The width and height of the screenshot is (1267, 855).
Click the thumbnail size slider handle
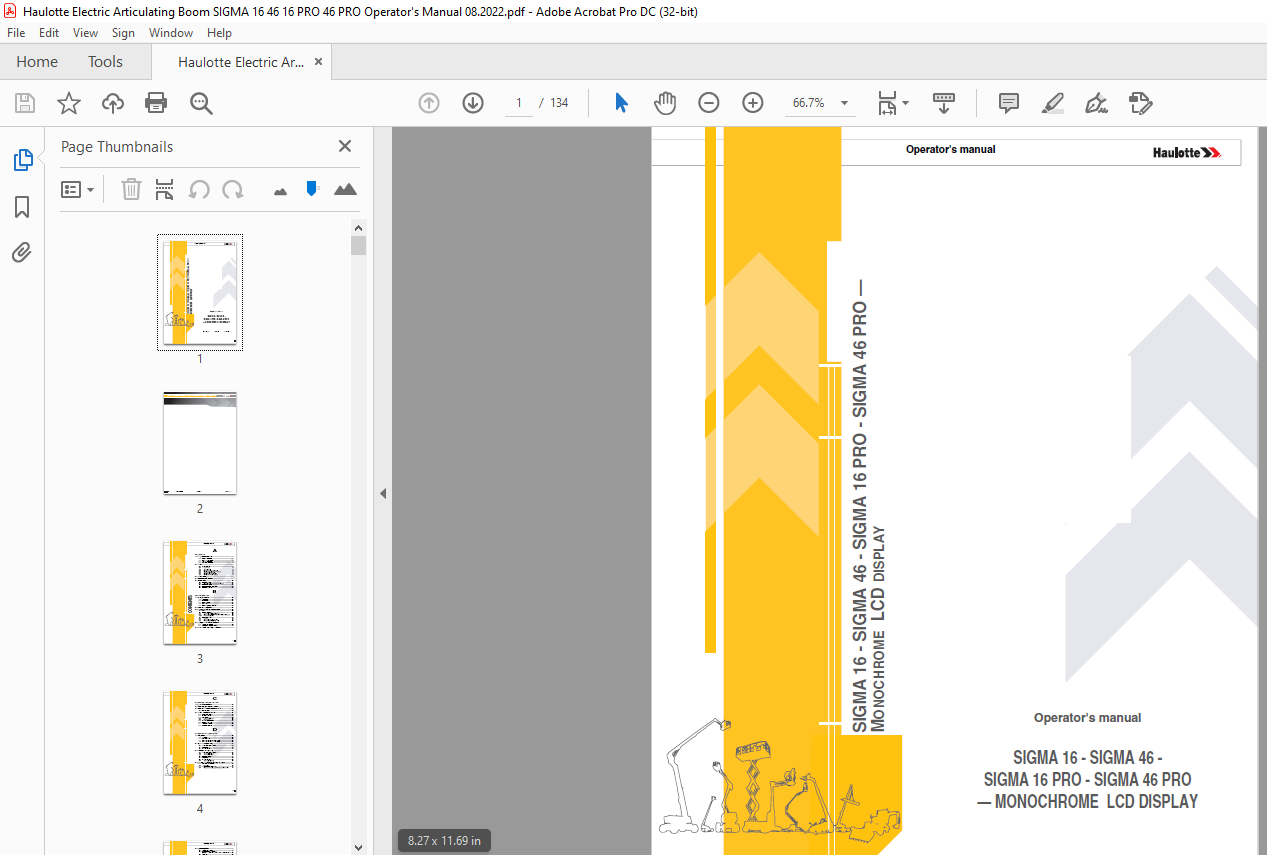312,188
